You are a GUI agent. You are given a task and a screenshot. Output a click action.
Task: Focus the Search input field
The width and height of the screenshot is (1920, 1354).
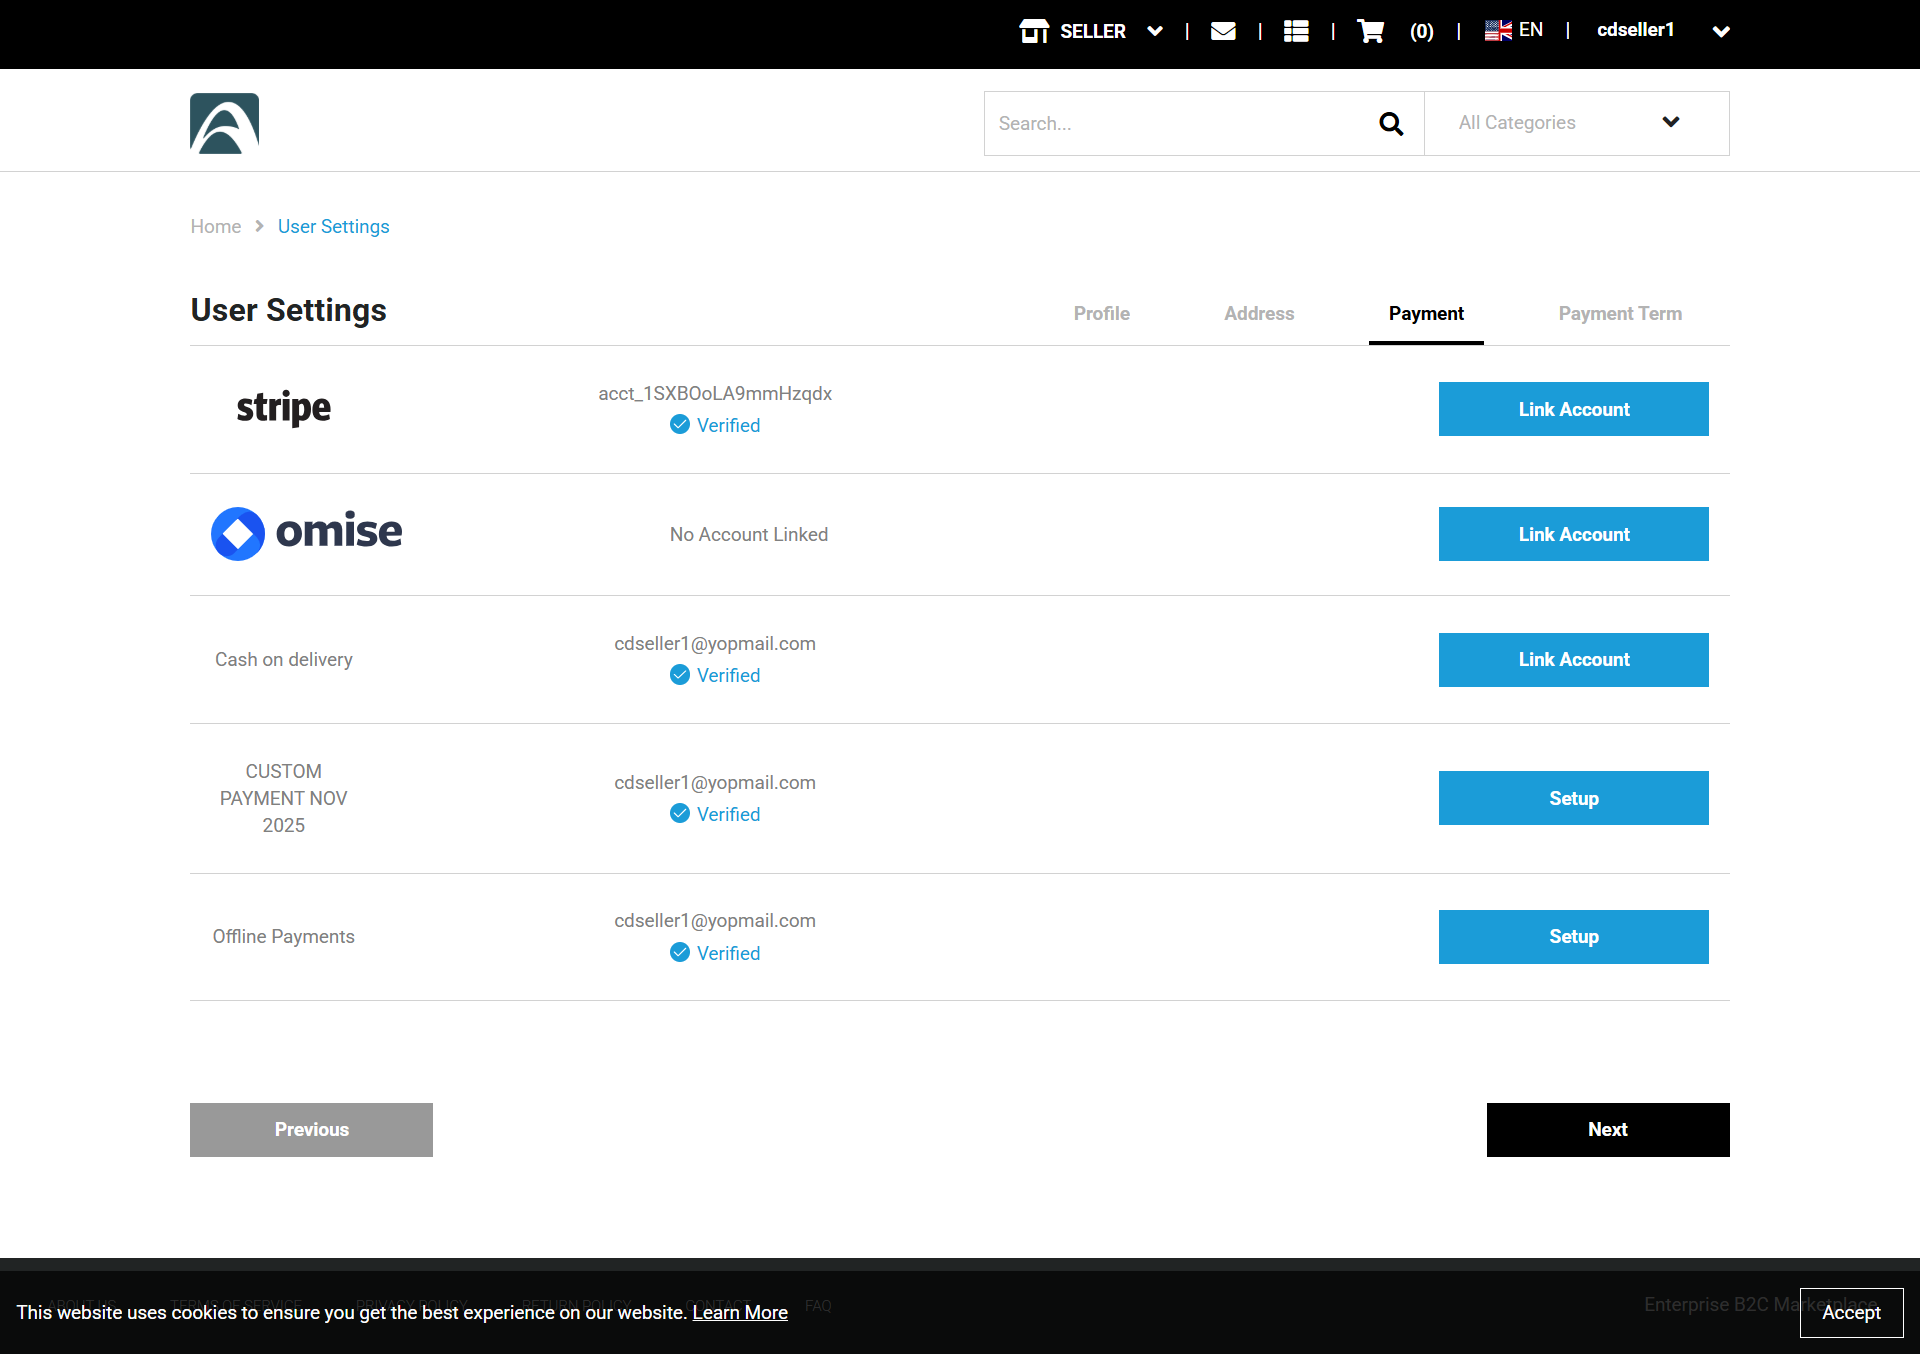tap(1180, 123)
